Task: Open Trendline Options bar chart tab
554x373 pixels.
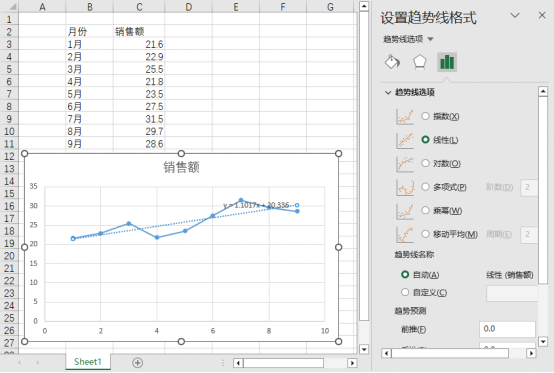Action: coord(447,62)
